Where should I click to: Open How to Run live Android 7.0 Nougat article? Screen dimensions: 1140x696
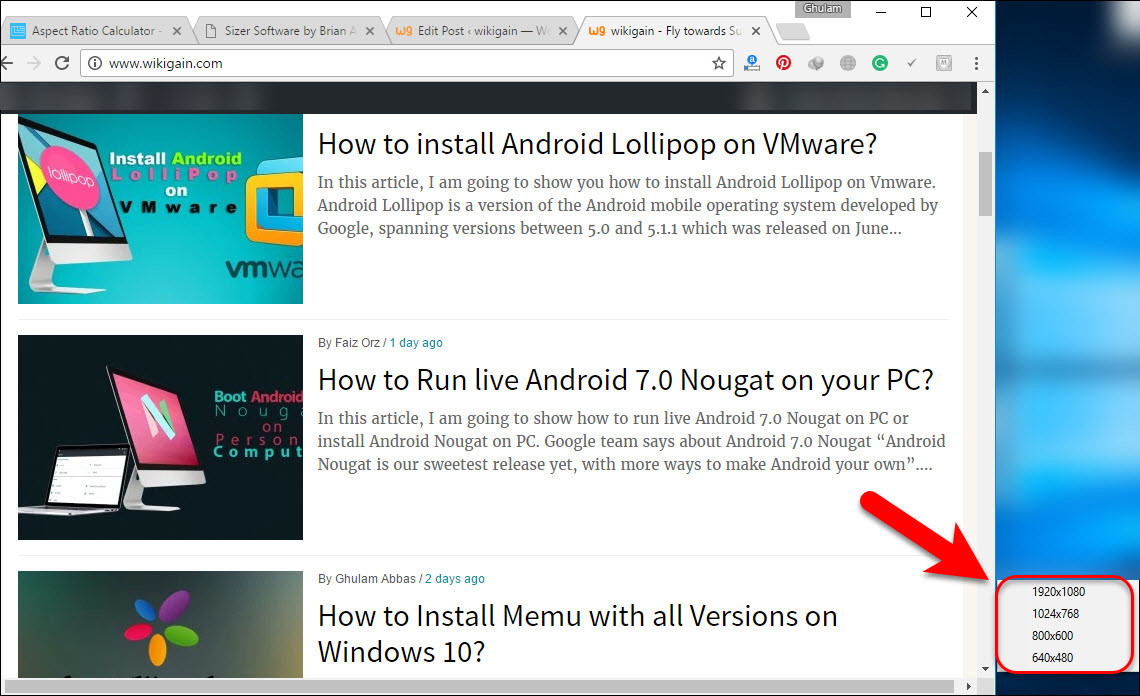(x=625, y=380)
